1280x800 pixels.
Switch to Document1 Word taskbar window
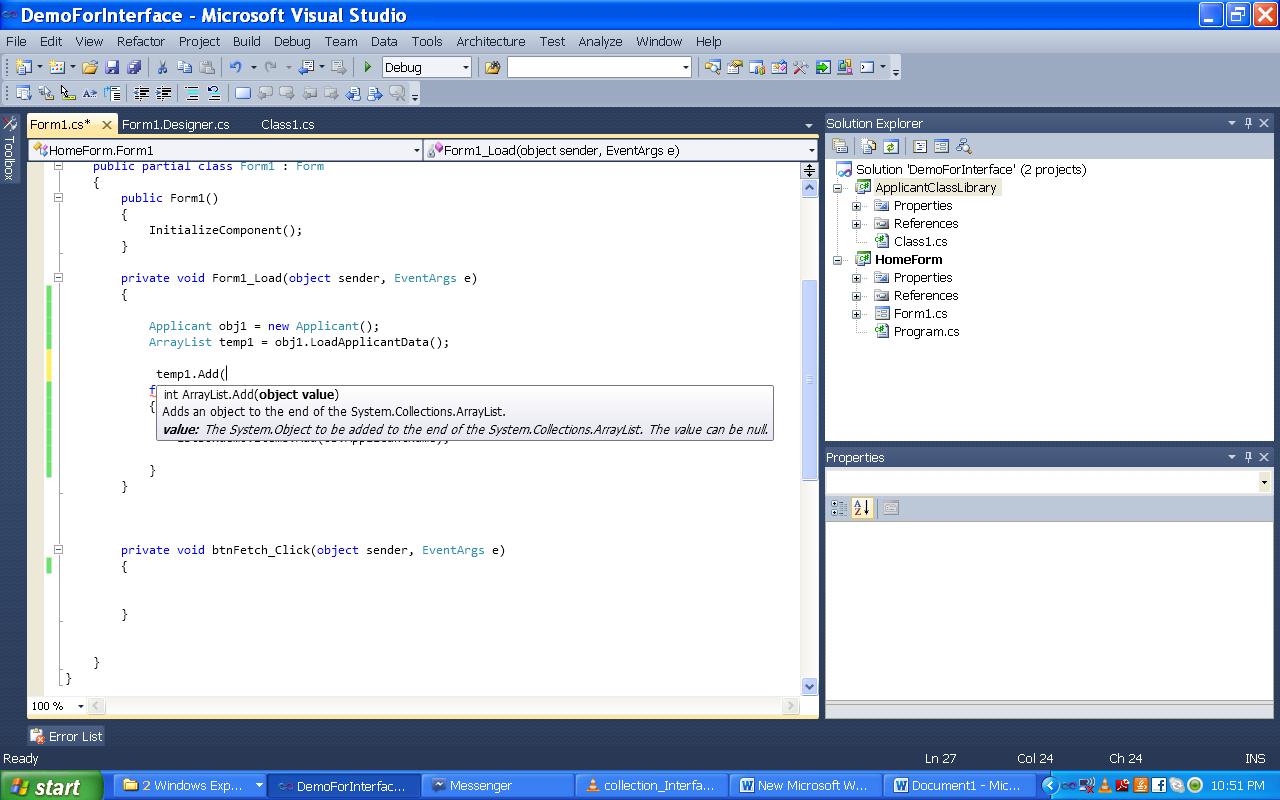pos(959,786)
